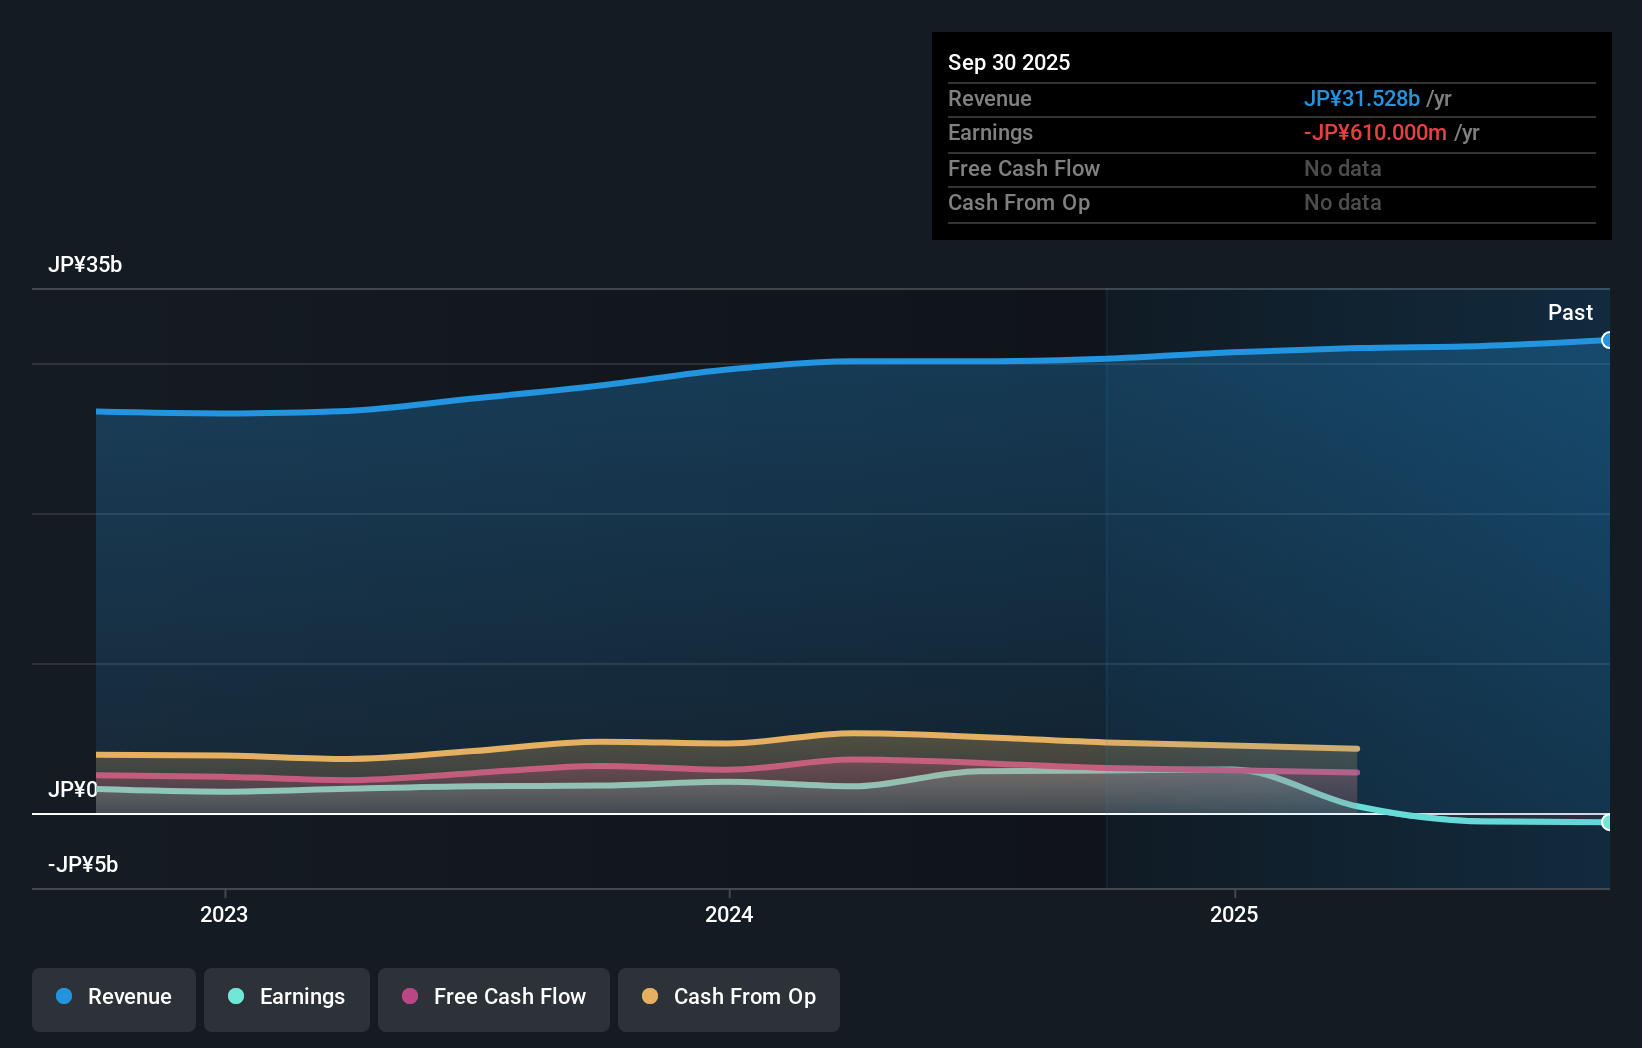This screenshot has width=1642, height=1048.
Task: Click the pink Free Cash Flow legend dot
Action: (408, 997)
